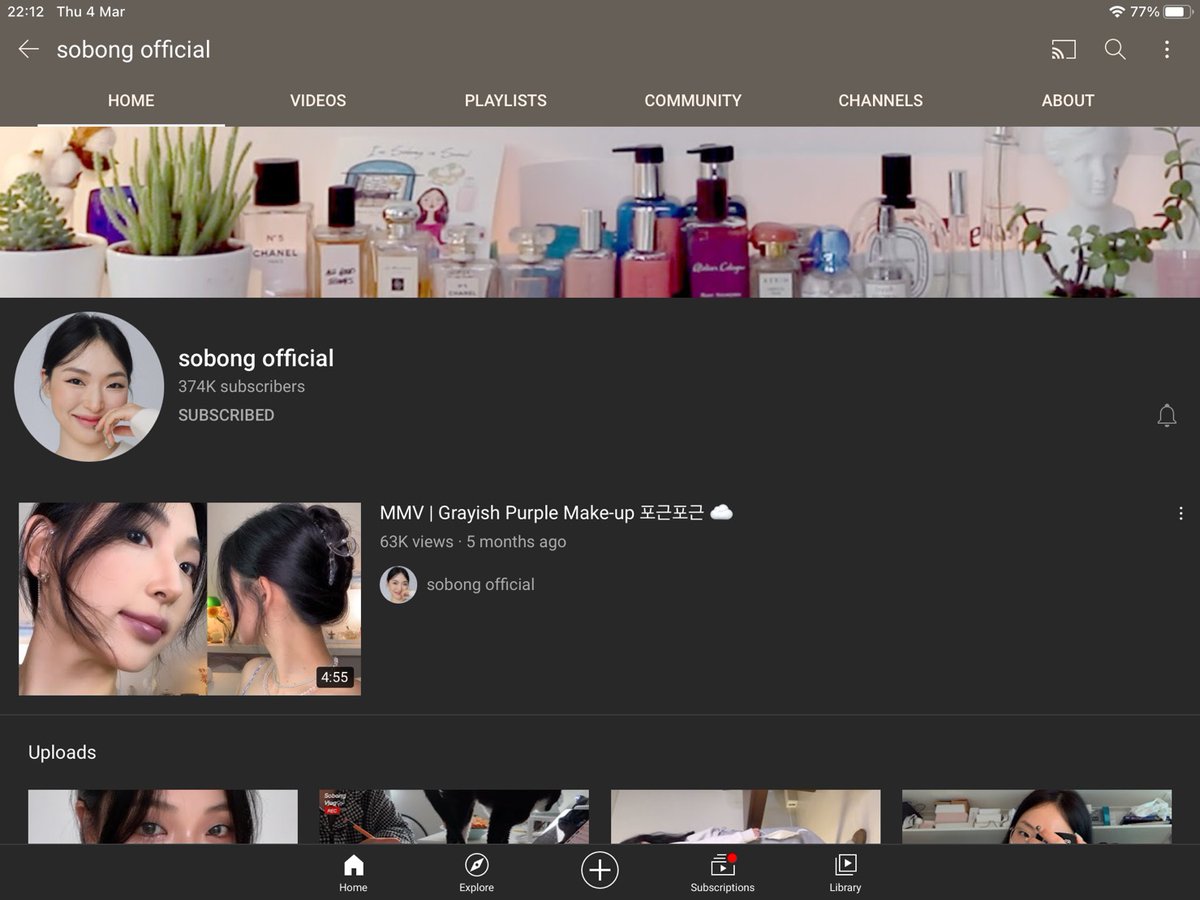Toggle the notification bell for sobong official

1167,416
